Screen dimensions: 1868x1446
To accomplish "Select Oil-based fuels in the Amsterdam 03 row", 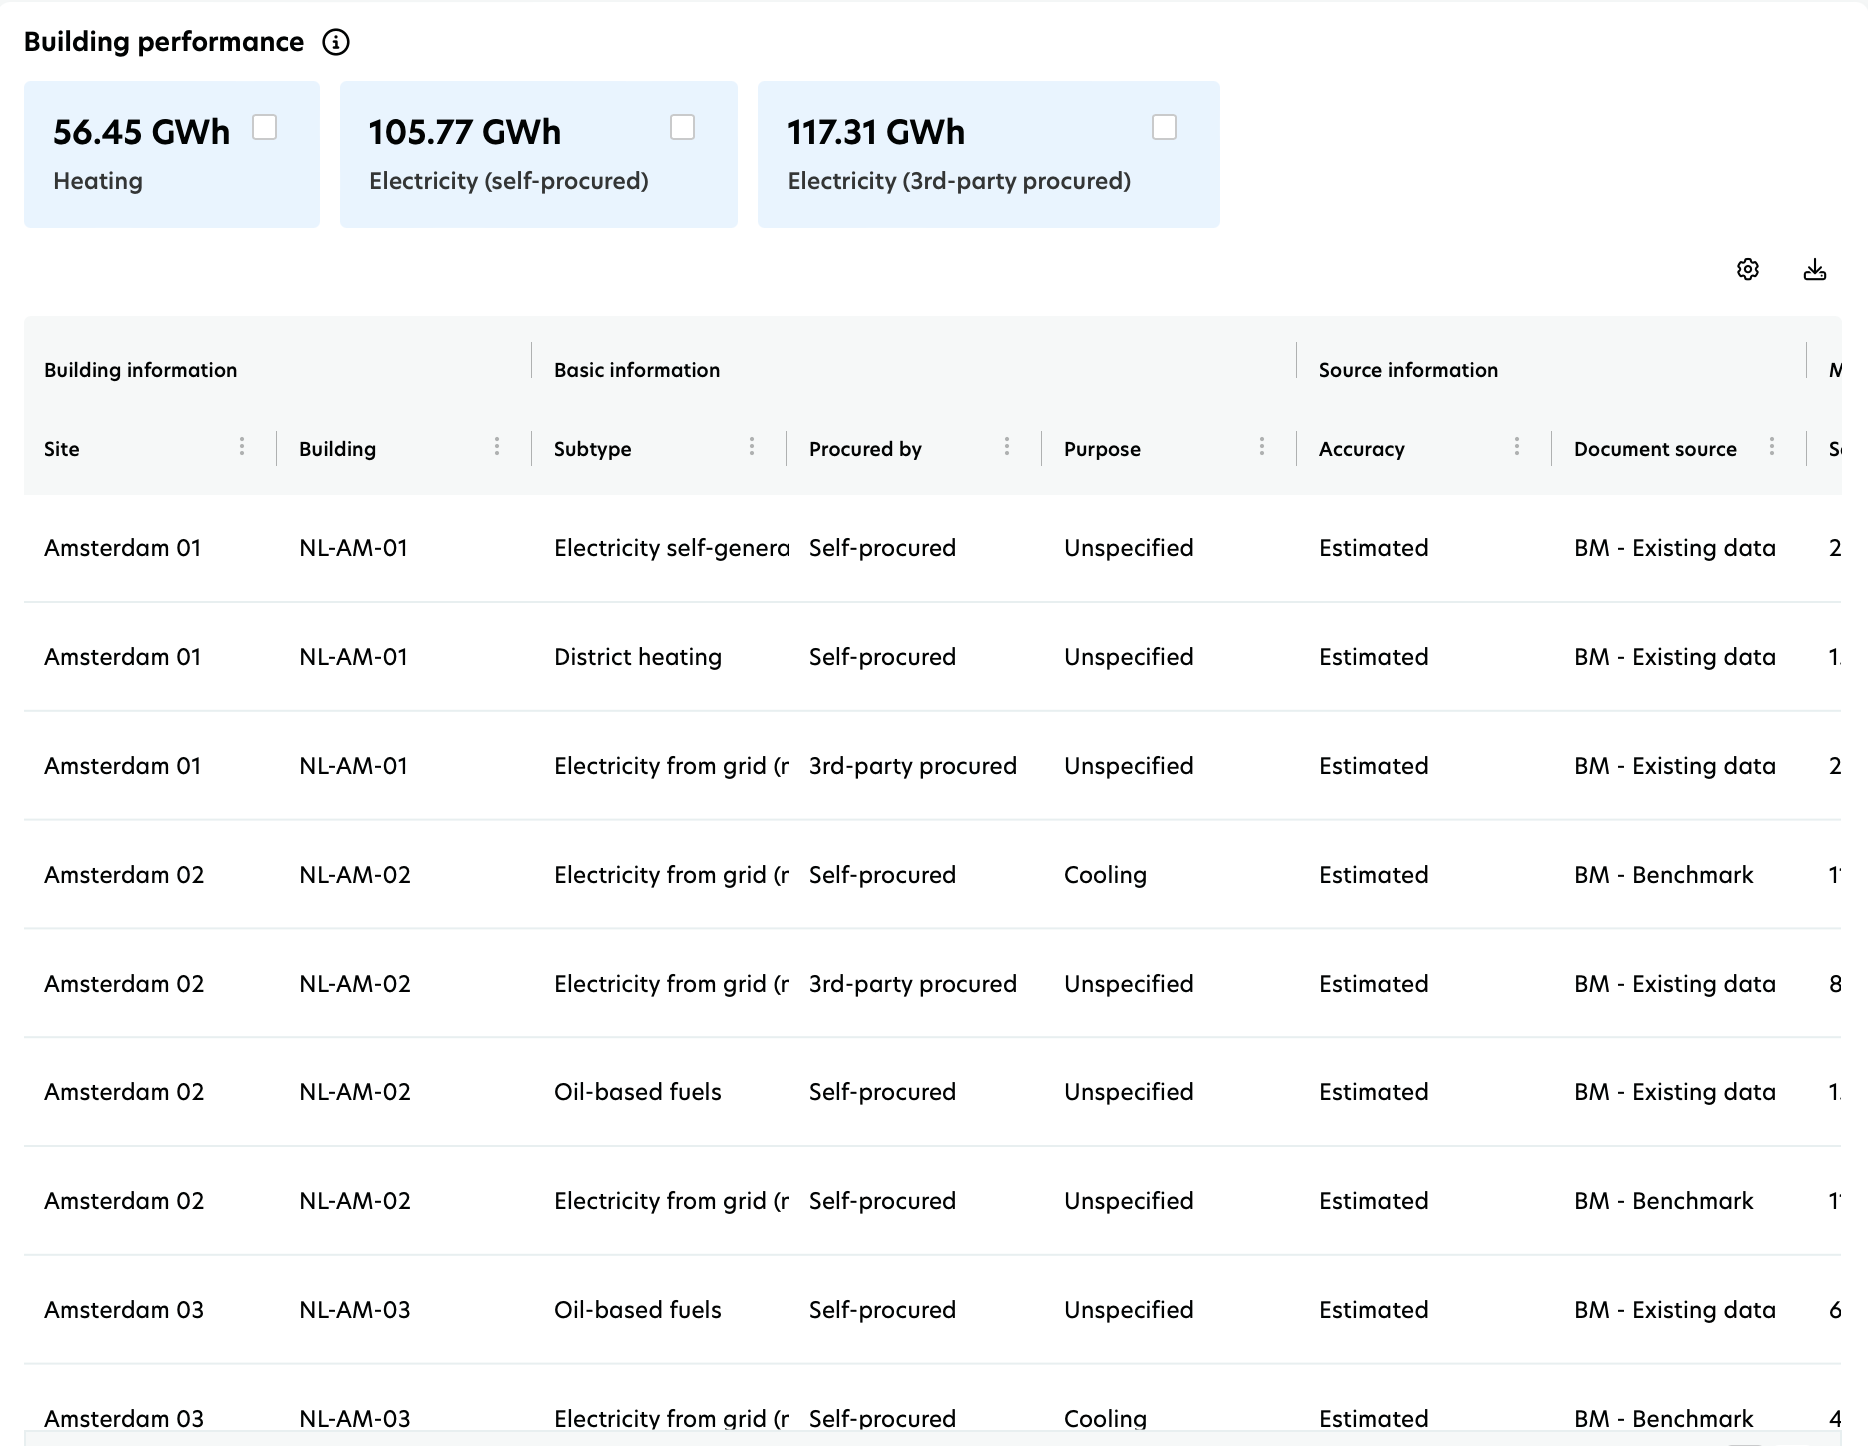I will coord(638,1310).
